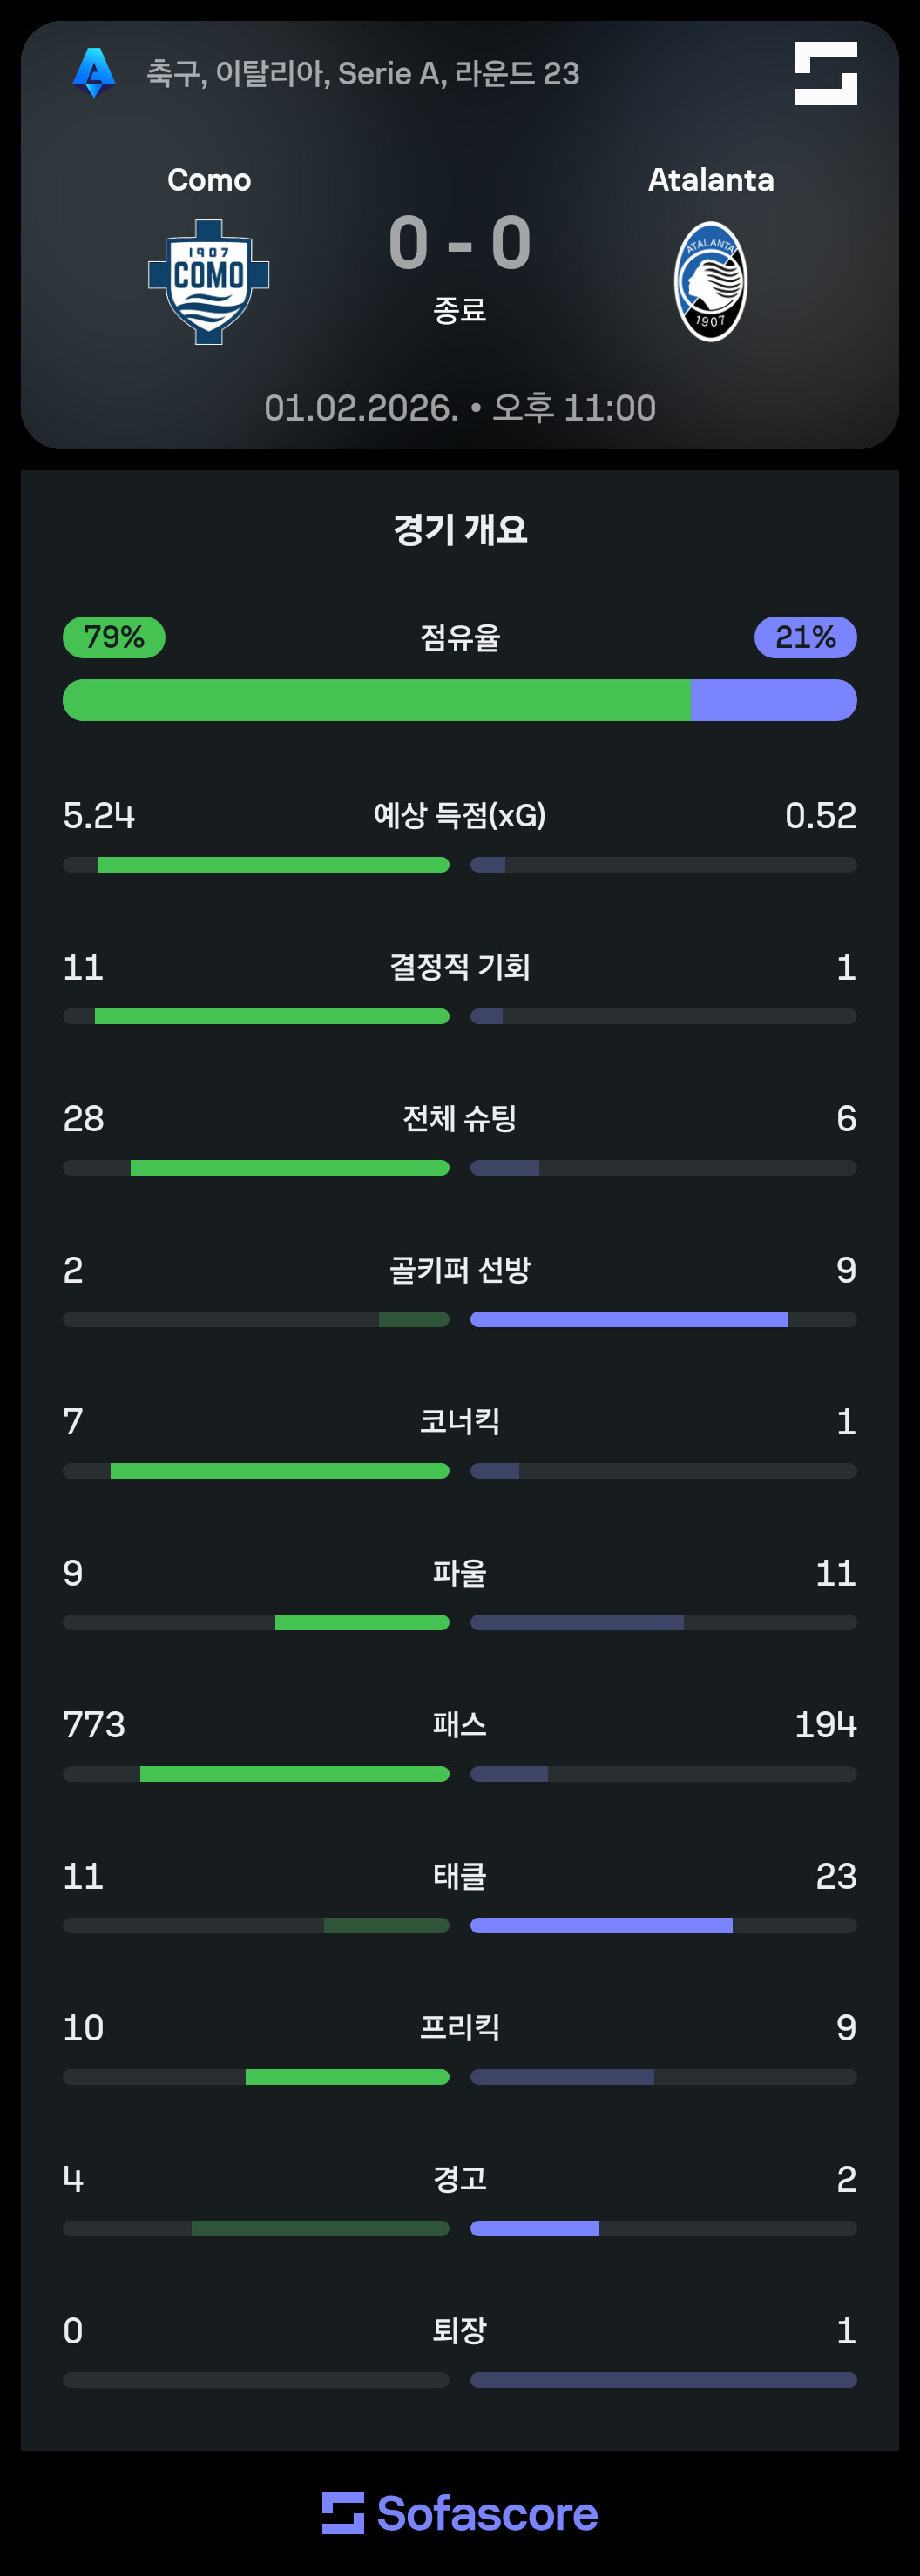Click Como's 패스 green bar
The height and width of the screenshot is (2576, 920).
pyautogui.click(x=294, y=1773)
